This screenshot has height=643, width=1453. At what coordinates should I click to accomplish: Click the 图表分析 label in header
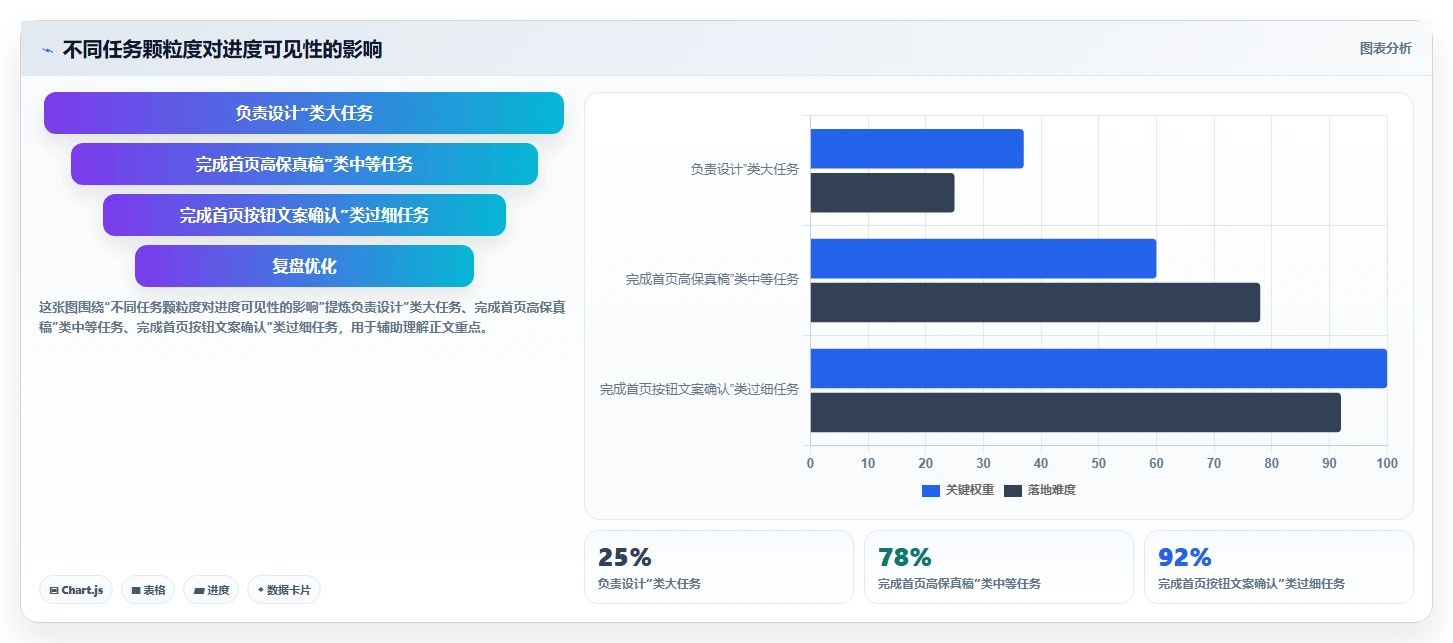pyautogui.click(x=1385, y=48)
